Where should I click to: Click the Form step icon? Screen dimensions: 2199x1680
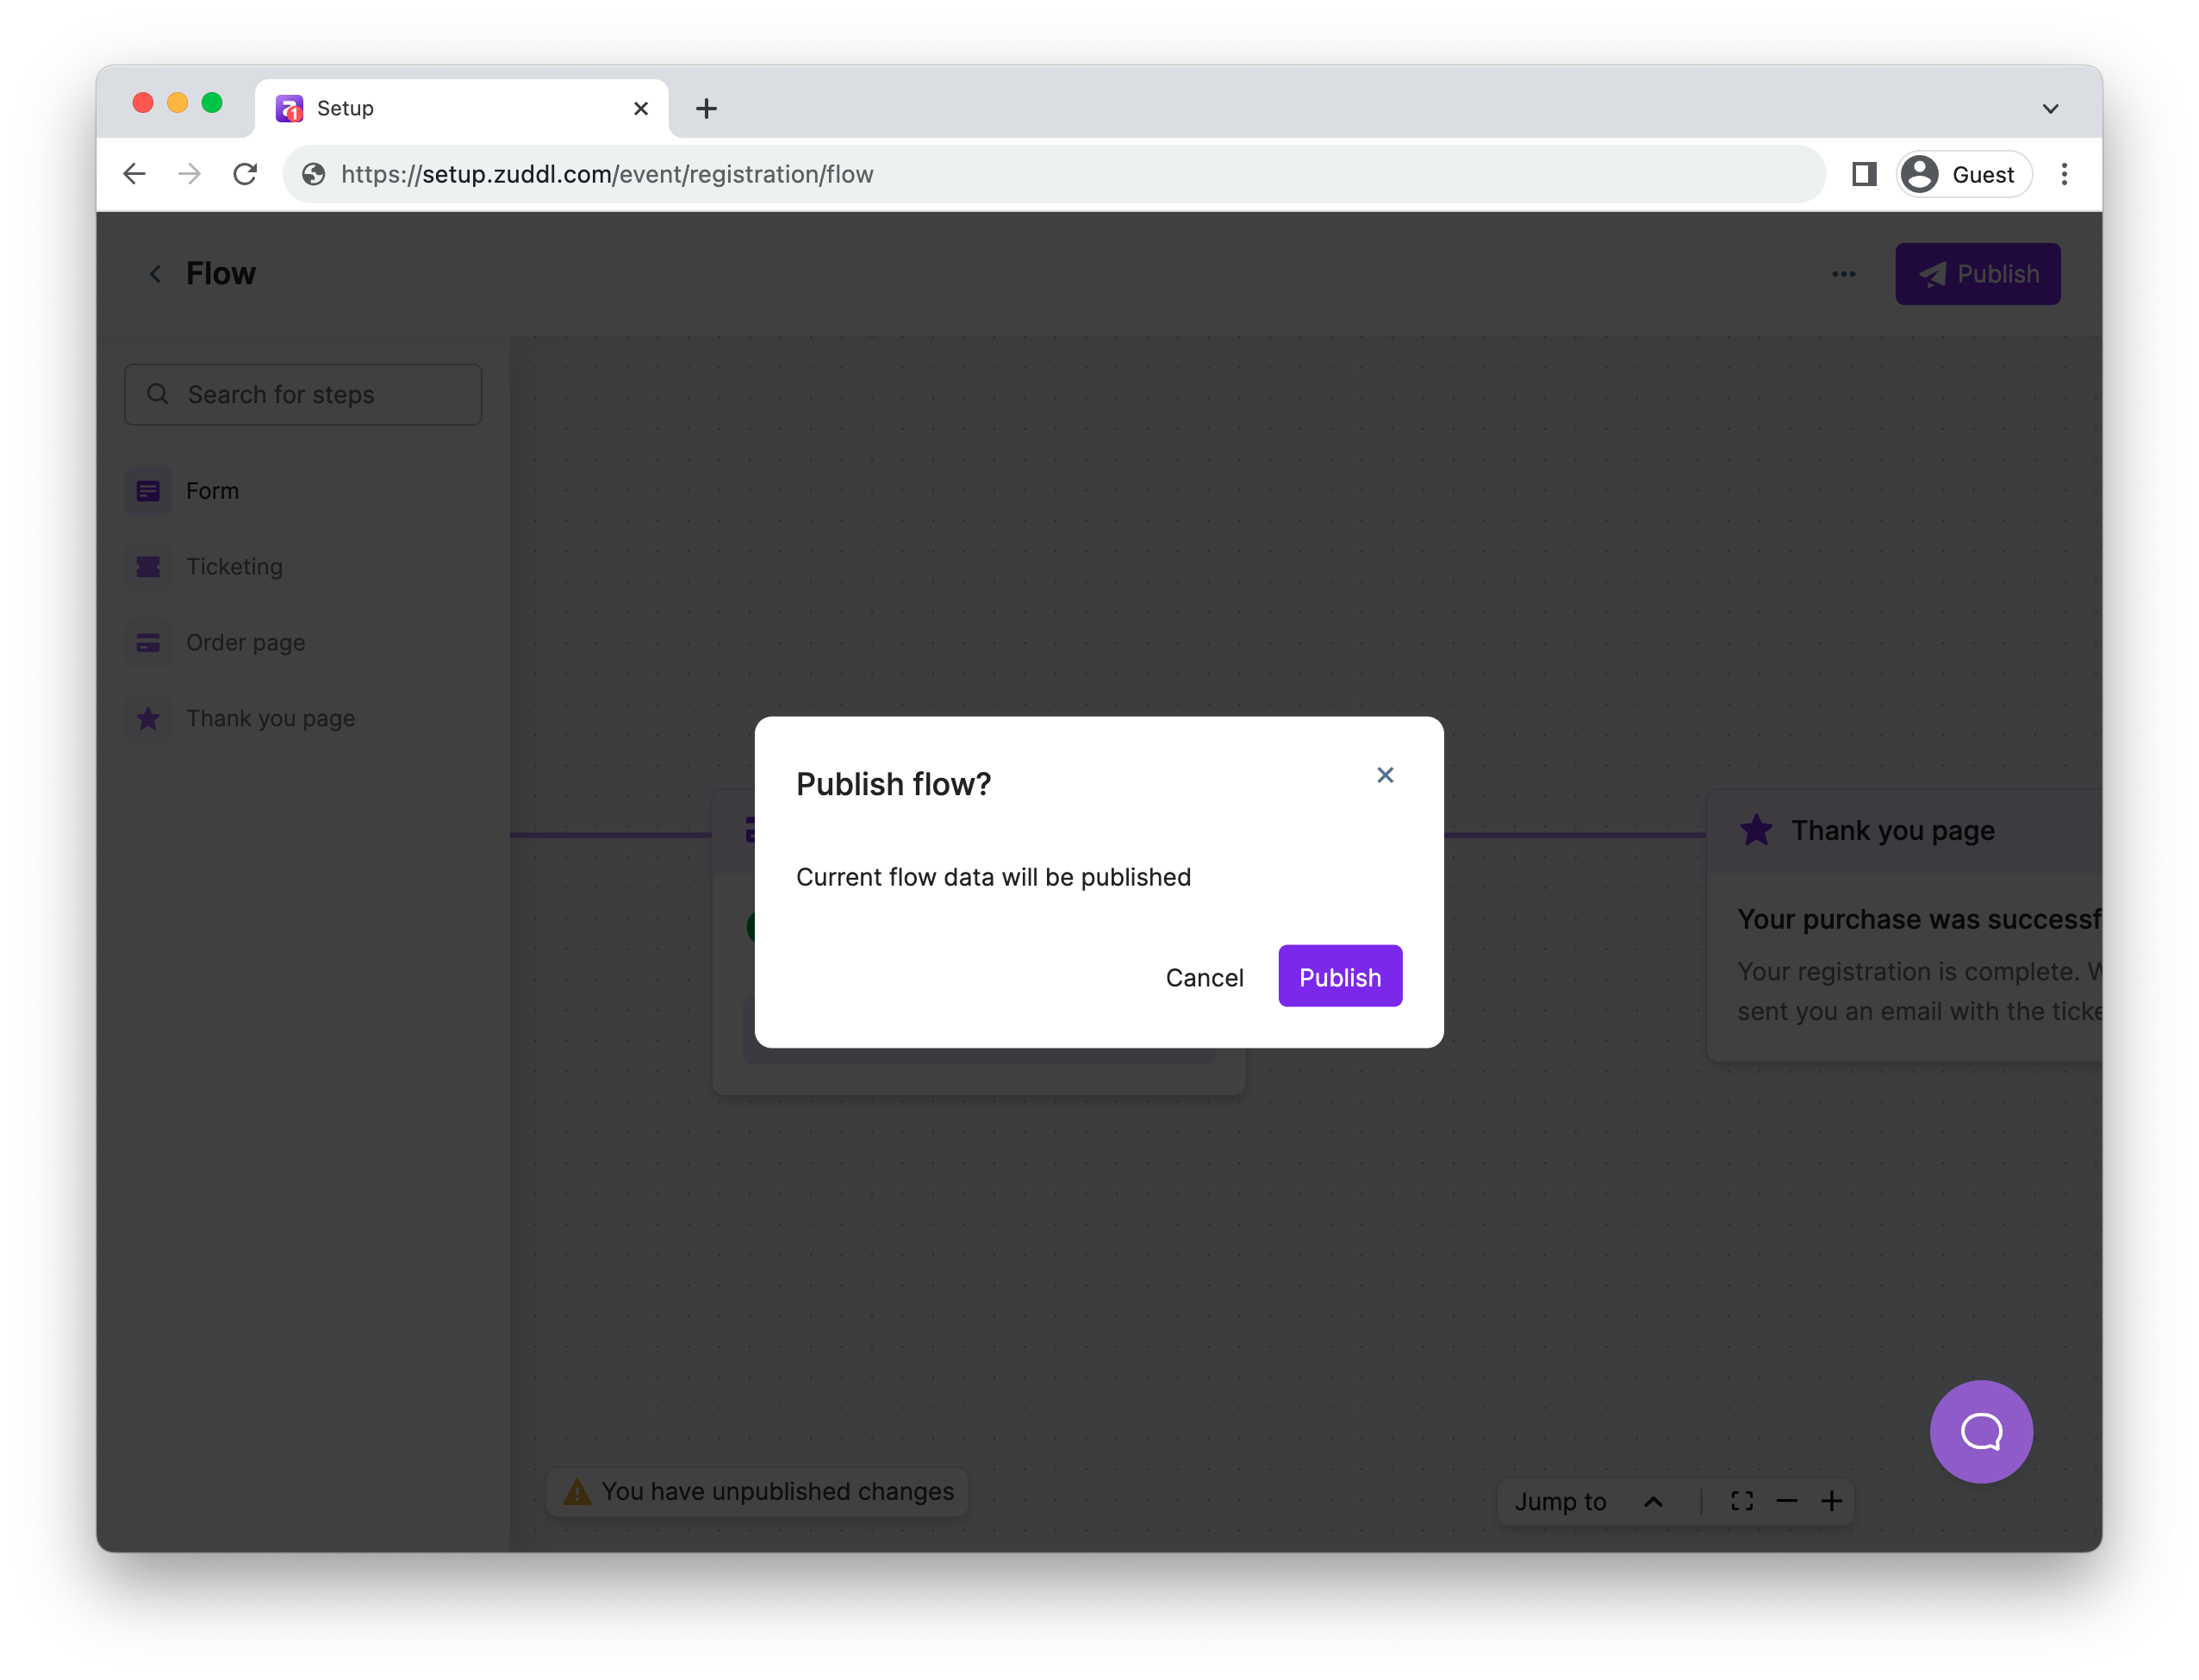[148, 491]
